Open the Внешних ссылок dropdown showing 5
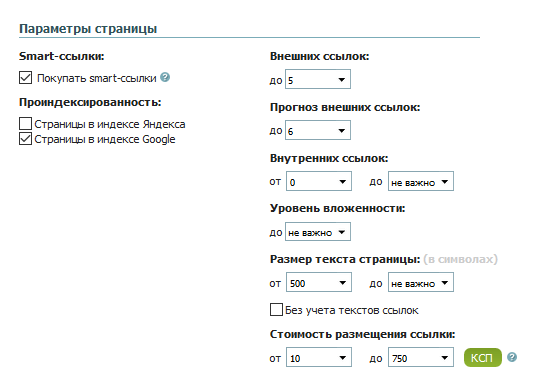This screenshot has height=374, width=550. click(x=318, y=79)
